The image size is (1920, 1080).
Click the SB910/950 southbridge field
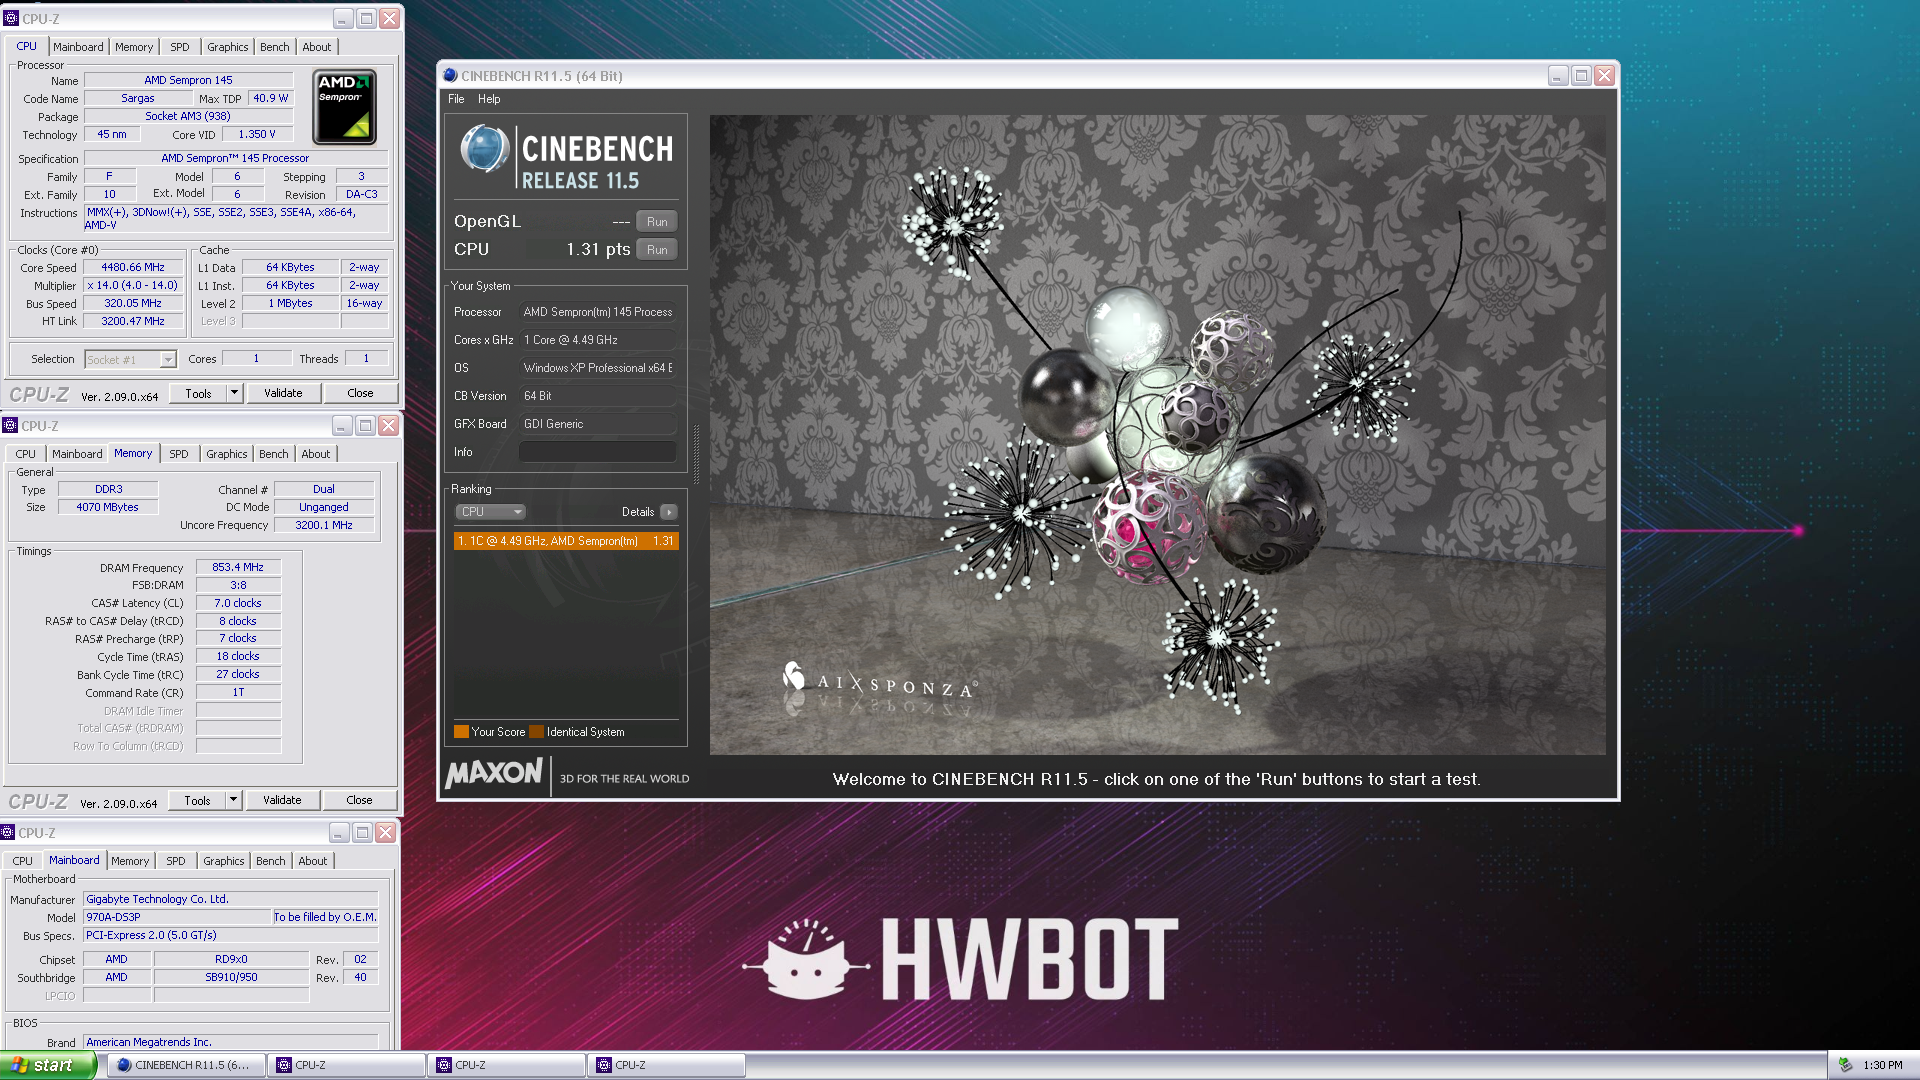point(231,977)
